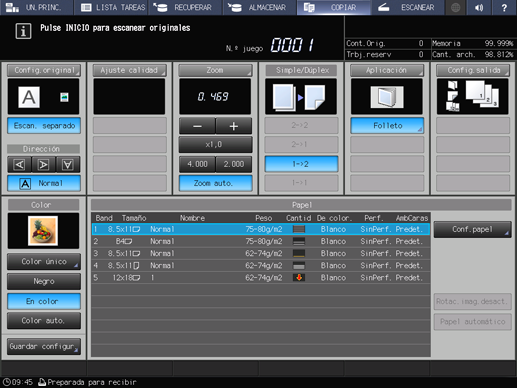Select 1->2 duplex mode
The image size is (517, 388).
point(301,164)
